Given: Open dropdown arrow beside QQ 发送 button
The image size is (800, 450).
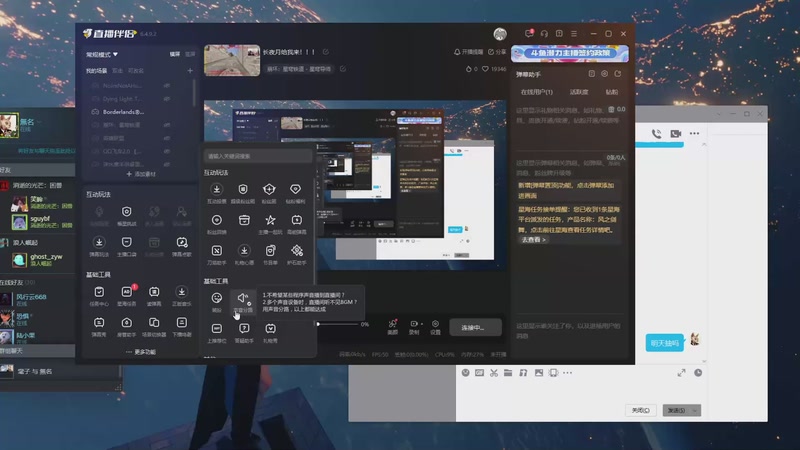Looking at the screenshot, I should click(x=695, y=410).
